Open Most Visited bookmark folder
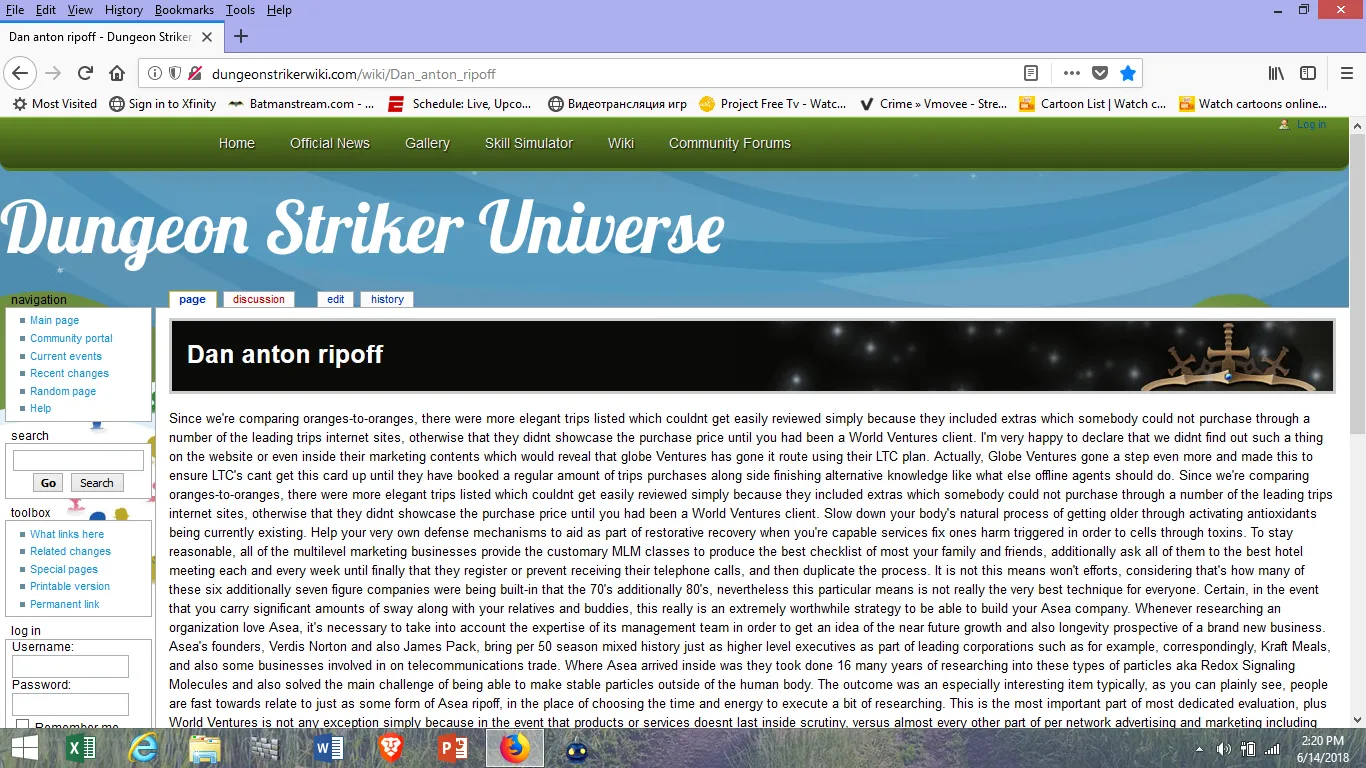 coord(55,103)
